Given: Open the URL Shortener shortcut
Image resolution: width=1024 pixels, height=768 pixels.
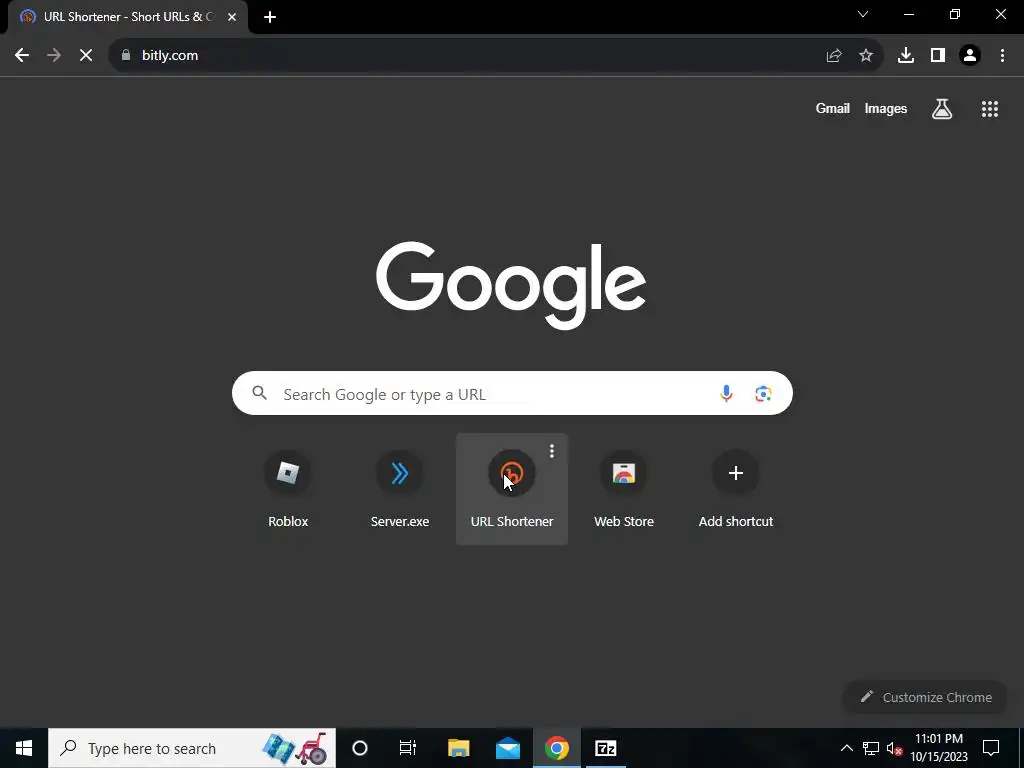Looking at the screenshot, I should click(512, 488).
